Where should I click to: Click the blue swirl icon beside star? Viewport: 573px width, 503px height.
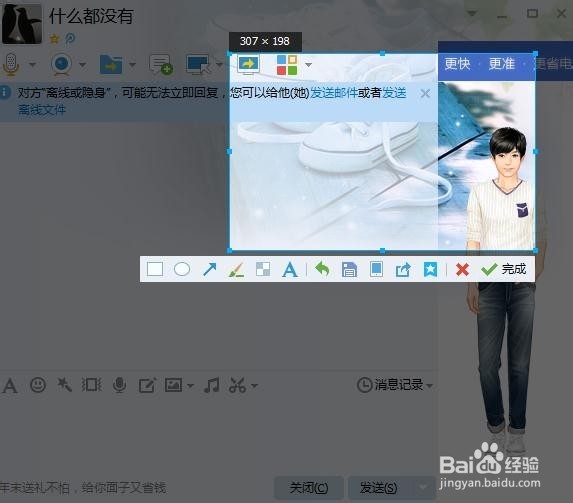(69, 38)
